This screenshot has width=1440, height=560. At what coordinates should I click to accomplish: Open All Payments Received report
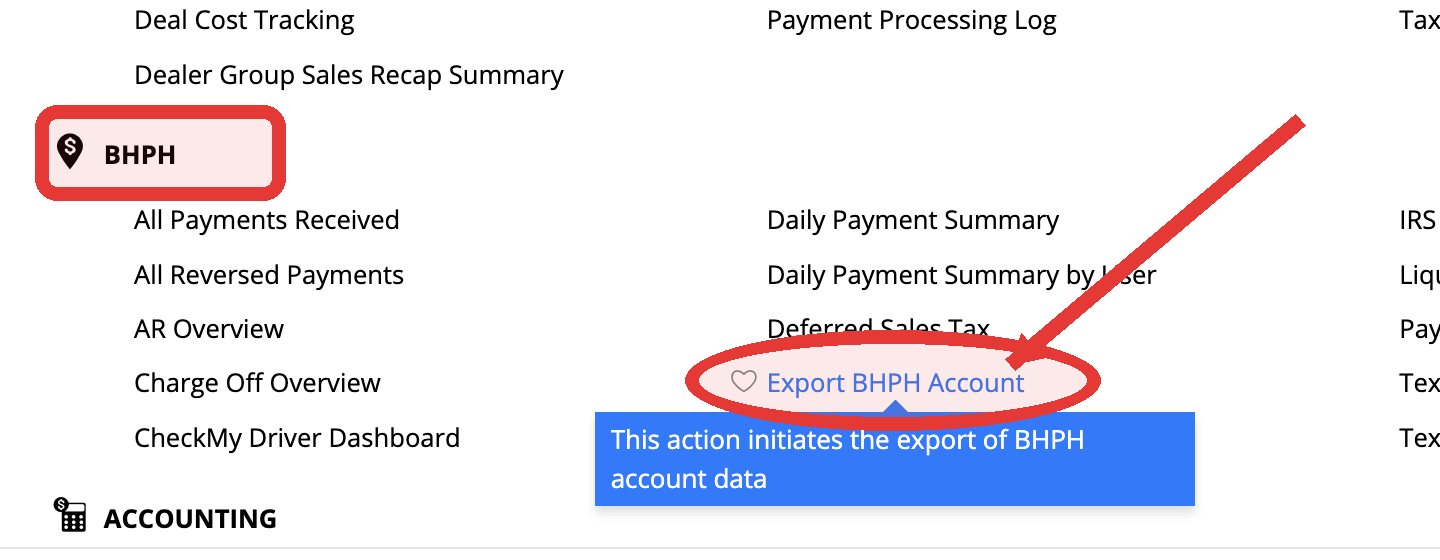(267, 220)
